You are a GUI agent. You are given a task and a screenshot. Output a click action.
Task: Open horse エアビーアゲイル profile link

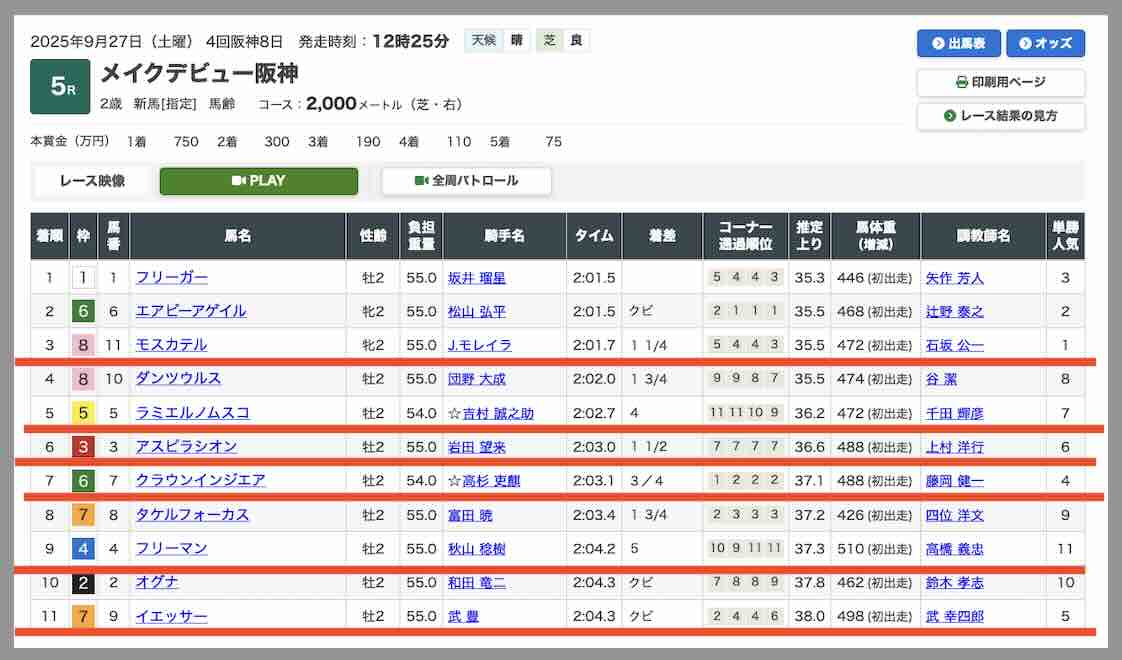coord(190,311)
